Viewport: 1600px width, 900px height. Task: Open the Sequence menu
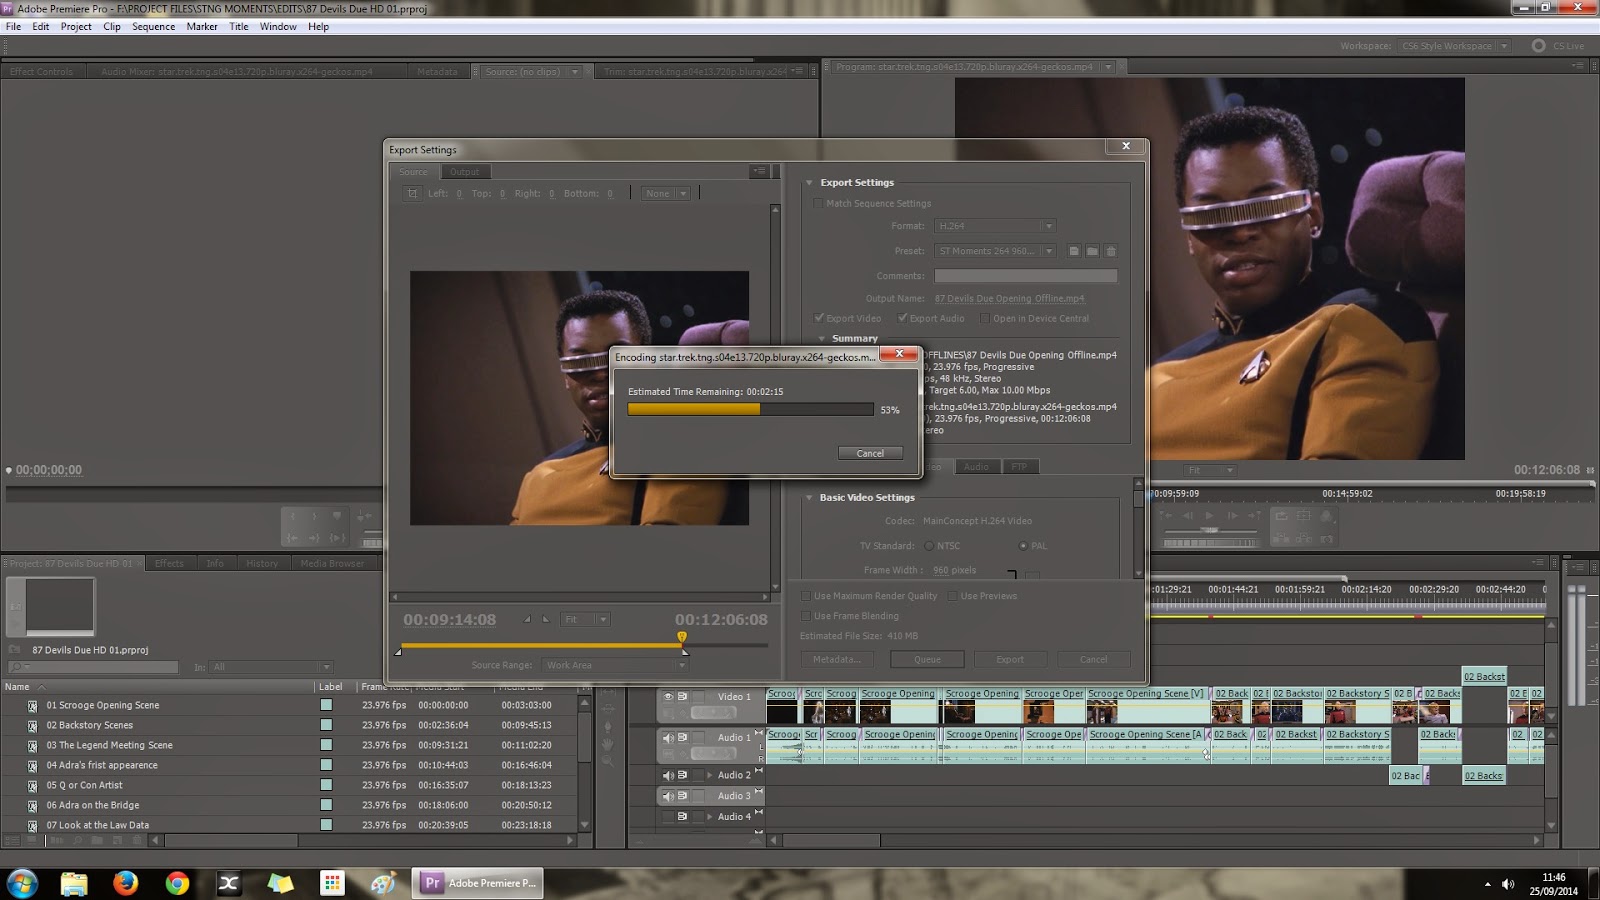coord(153,27)
